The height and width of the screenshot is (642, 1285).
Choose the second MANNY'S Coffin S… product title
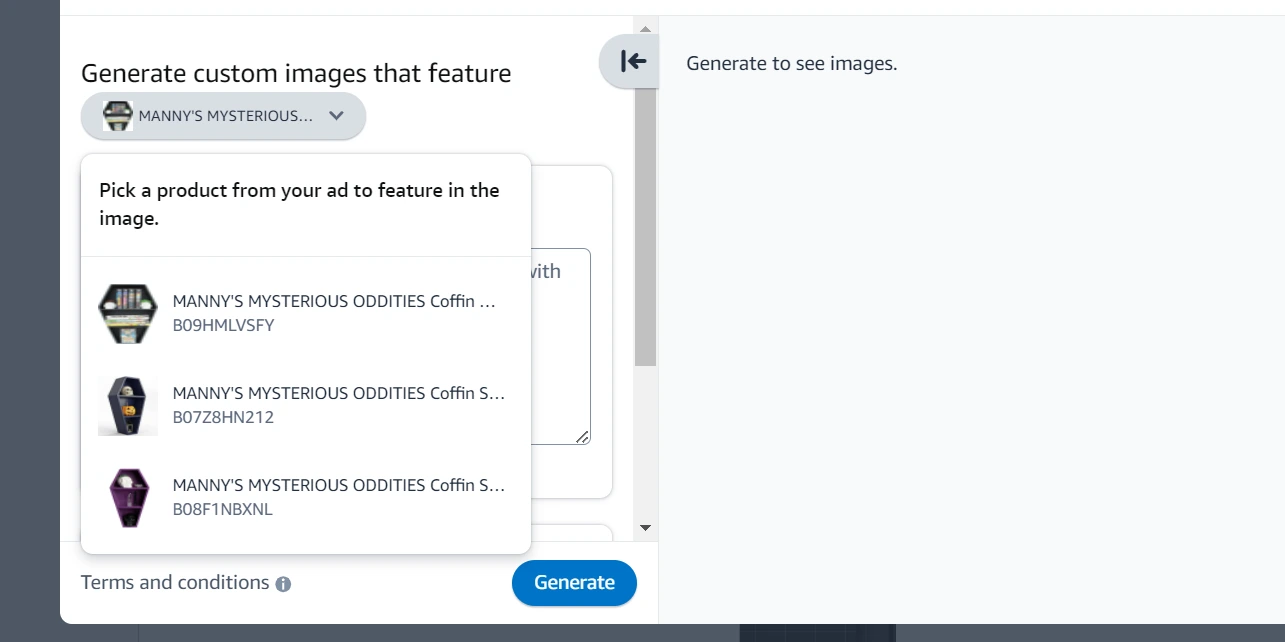point(338,393)
